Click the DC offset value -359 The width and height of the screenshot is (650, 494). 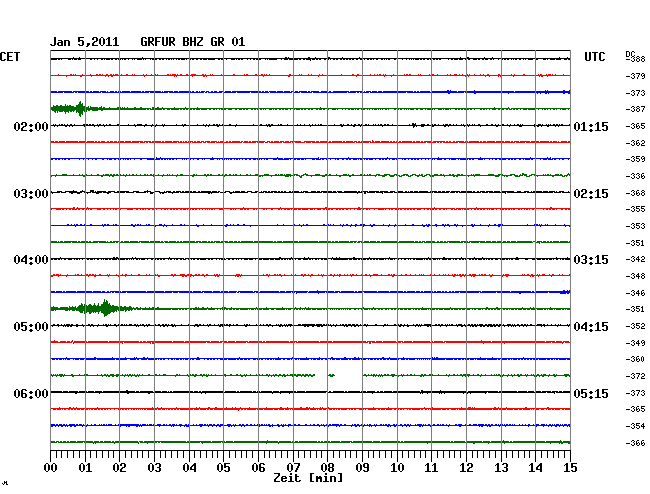click(635, 159)
